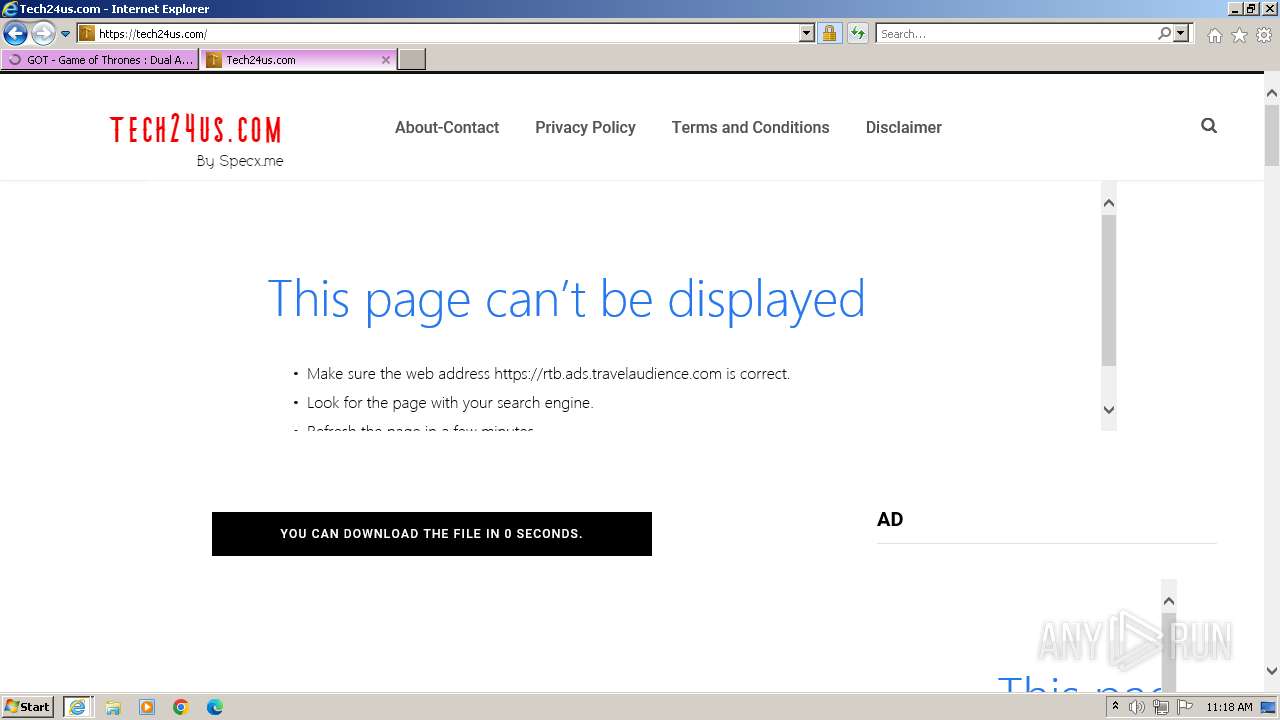Click the page scroll up arrow

pos(1272,93)
